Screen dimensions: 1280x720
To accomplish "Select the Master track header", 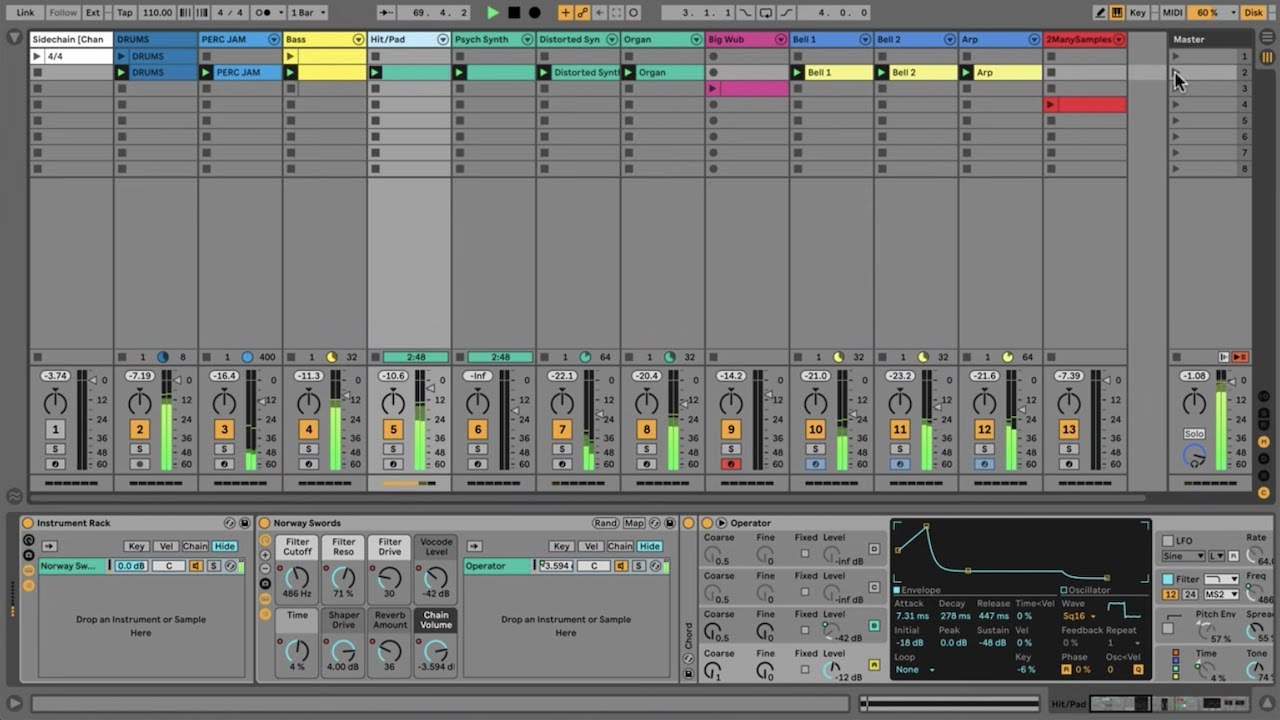I will 1210,40.
